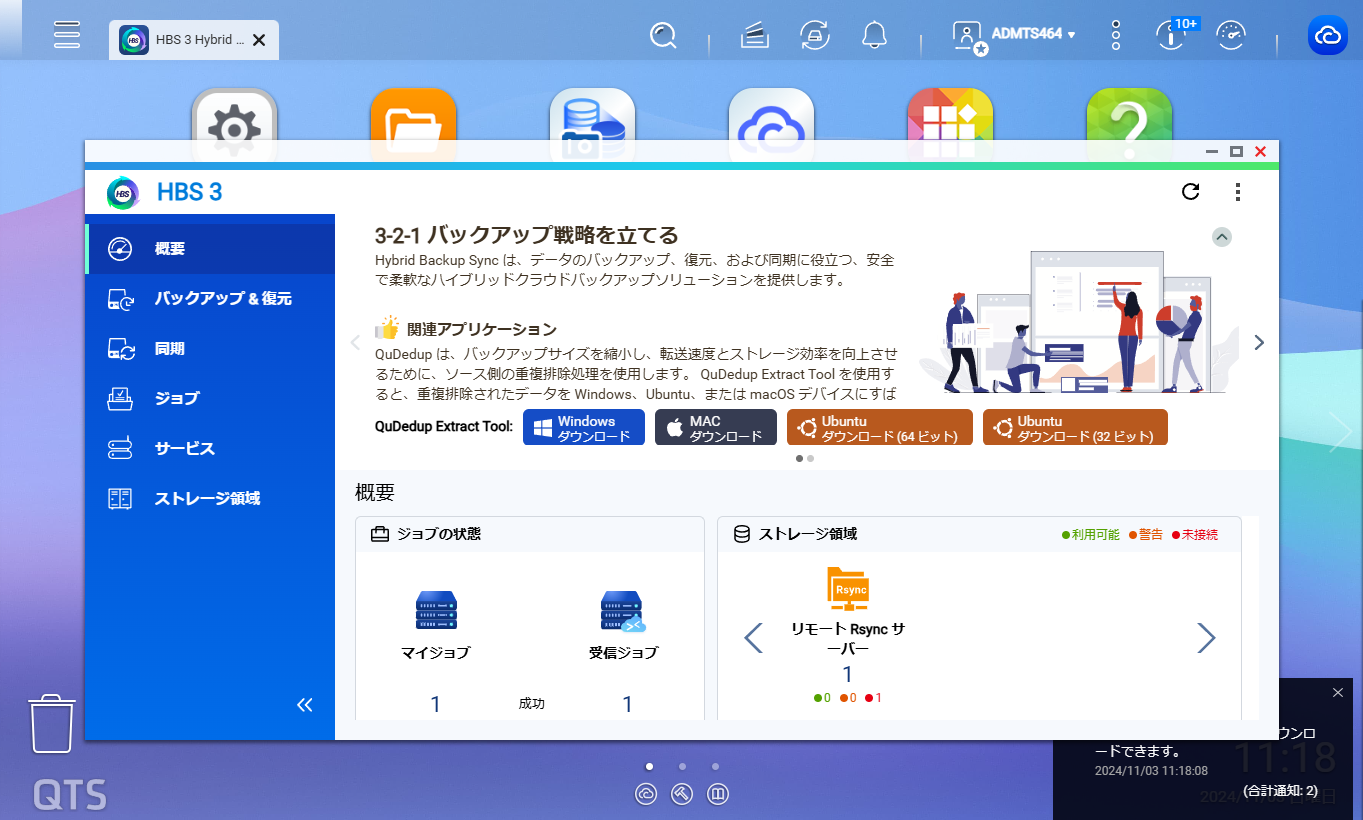Go to next desktop page arrow

(1340, 432)
